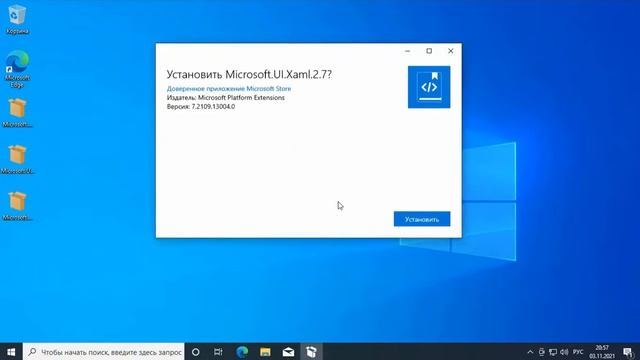This screenshot has width=640, height=360.
Task: Click the blue app package logo tile
Action: (429, 87)
